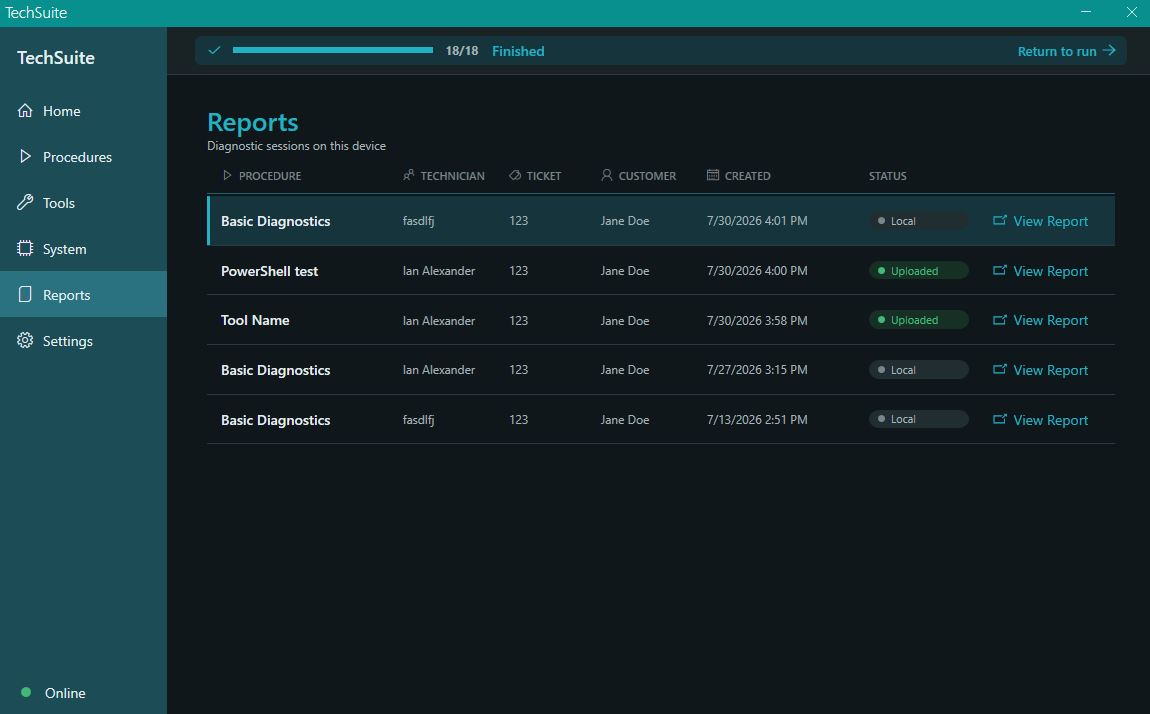Click the System chip icon
1150x714 pixels.
point(25,249)
